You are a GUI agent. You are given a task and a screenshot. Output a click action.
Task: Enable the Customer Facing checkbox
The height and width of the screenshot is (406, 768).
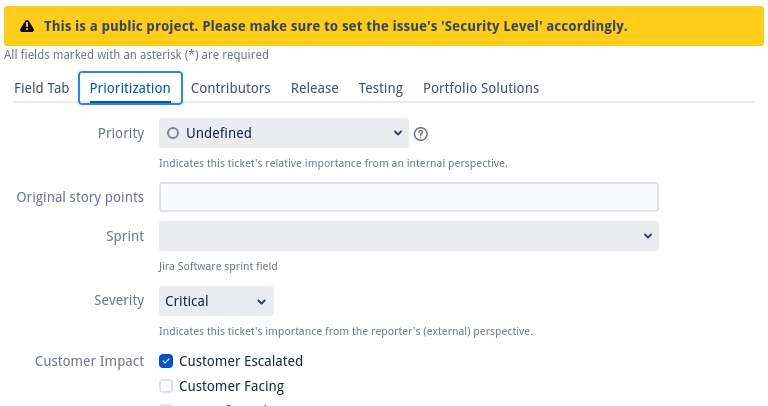click(x=167, y=386)
